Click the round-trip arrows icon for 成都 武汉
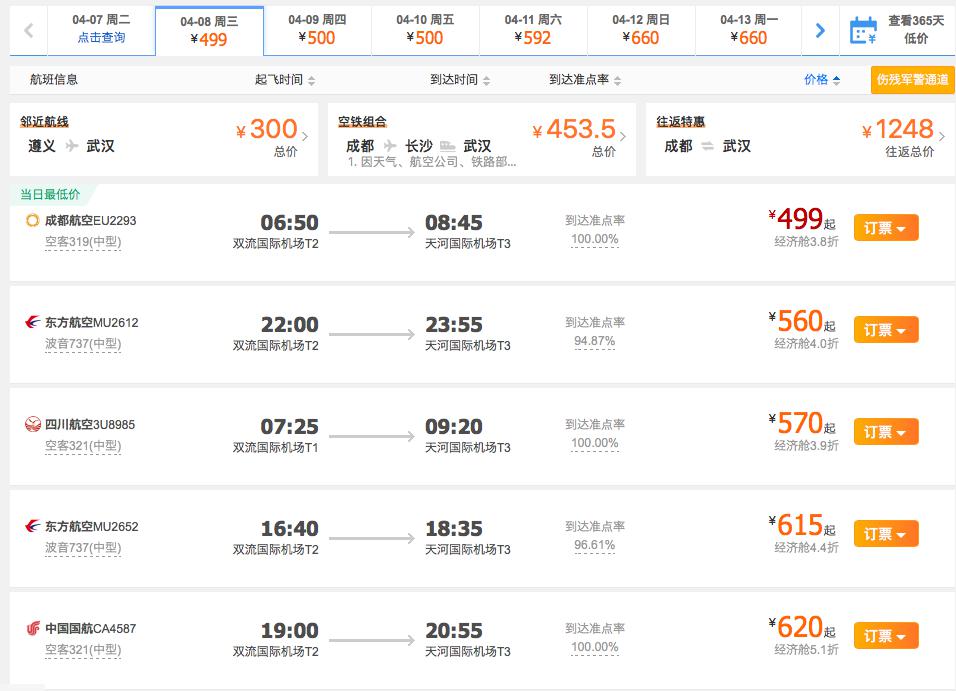This screenshot has width=956, height=691. tap(708, 146)
